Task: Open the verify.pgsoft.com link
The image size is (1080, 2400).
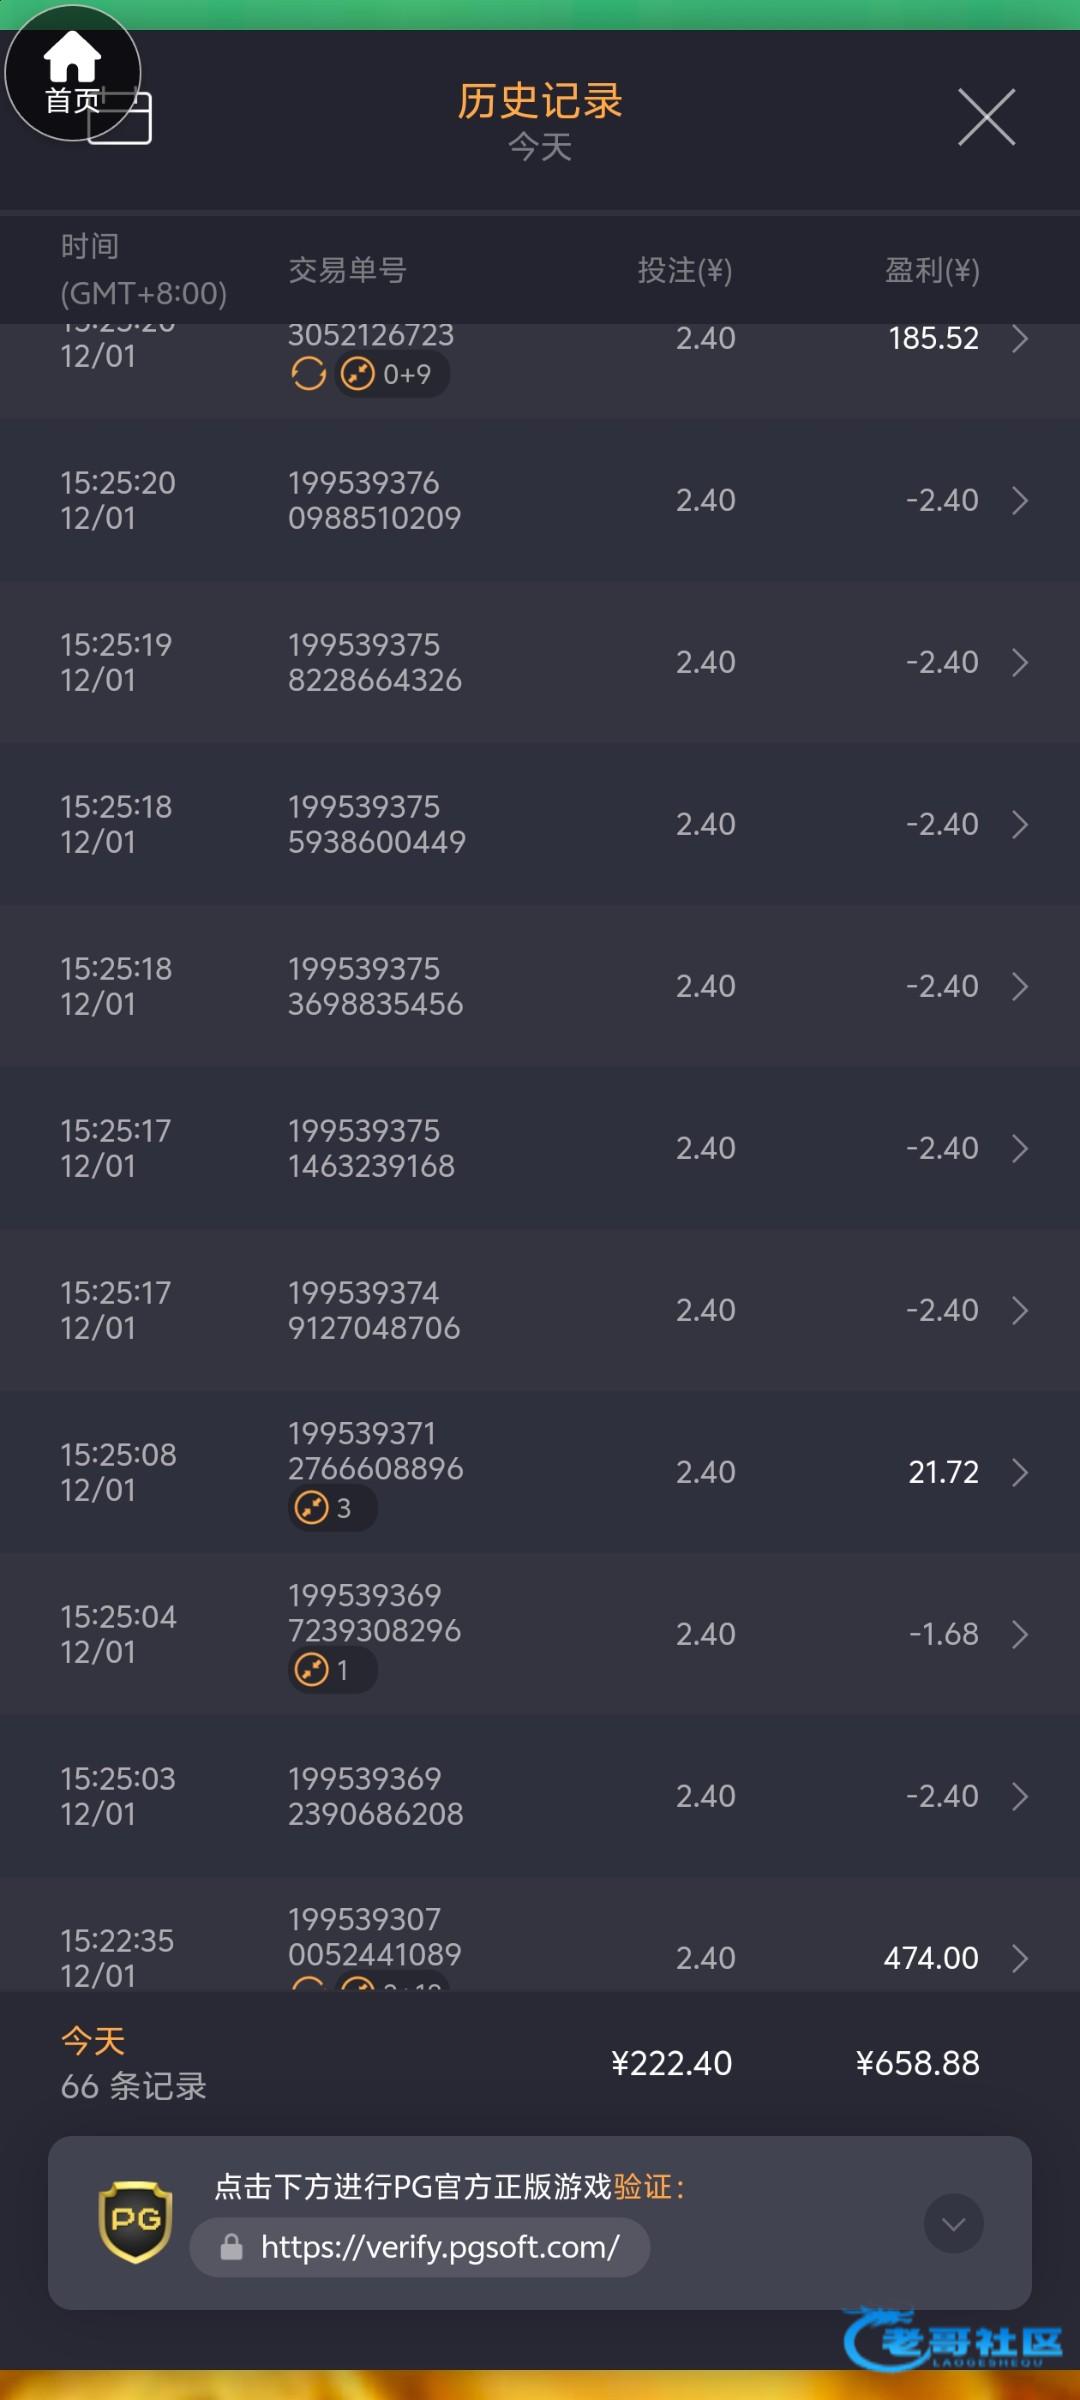Action: [440, 2247]
